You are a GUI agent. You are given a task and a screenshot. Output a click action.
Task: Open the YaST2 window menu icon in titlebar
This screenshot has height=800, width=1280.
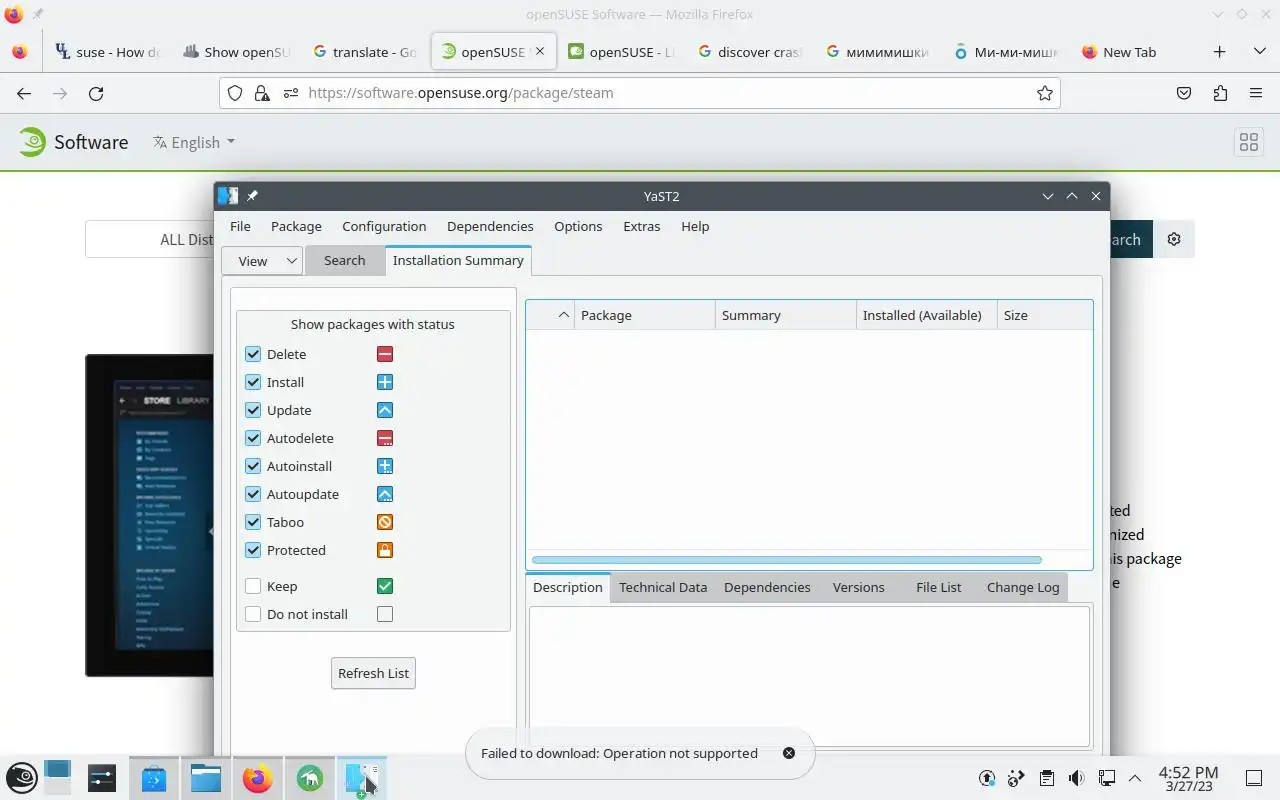point(228,196)
